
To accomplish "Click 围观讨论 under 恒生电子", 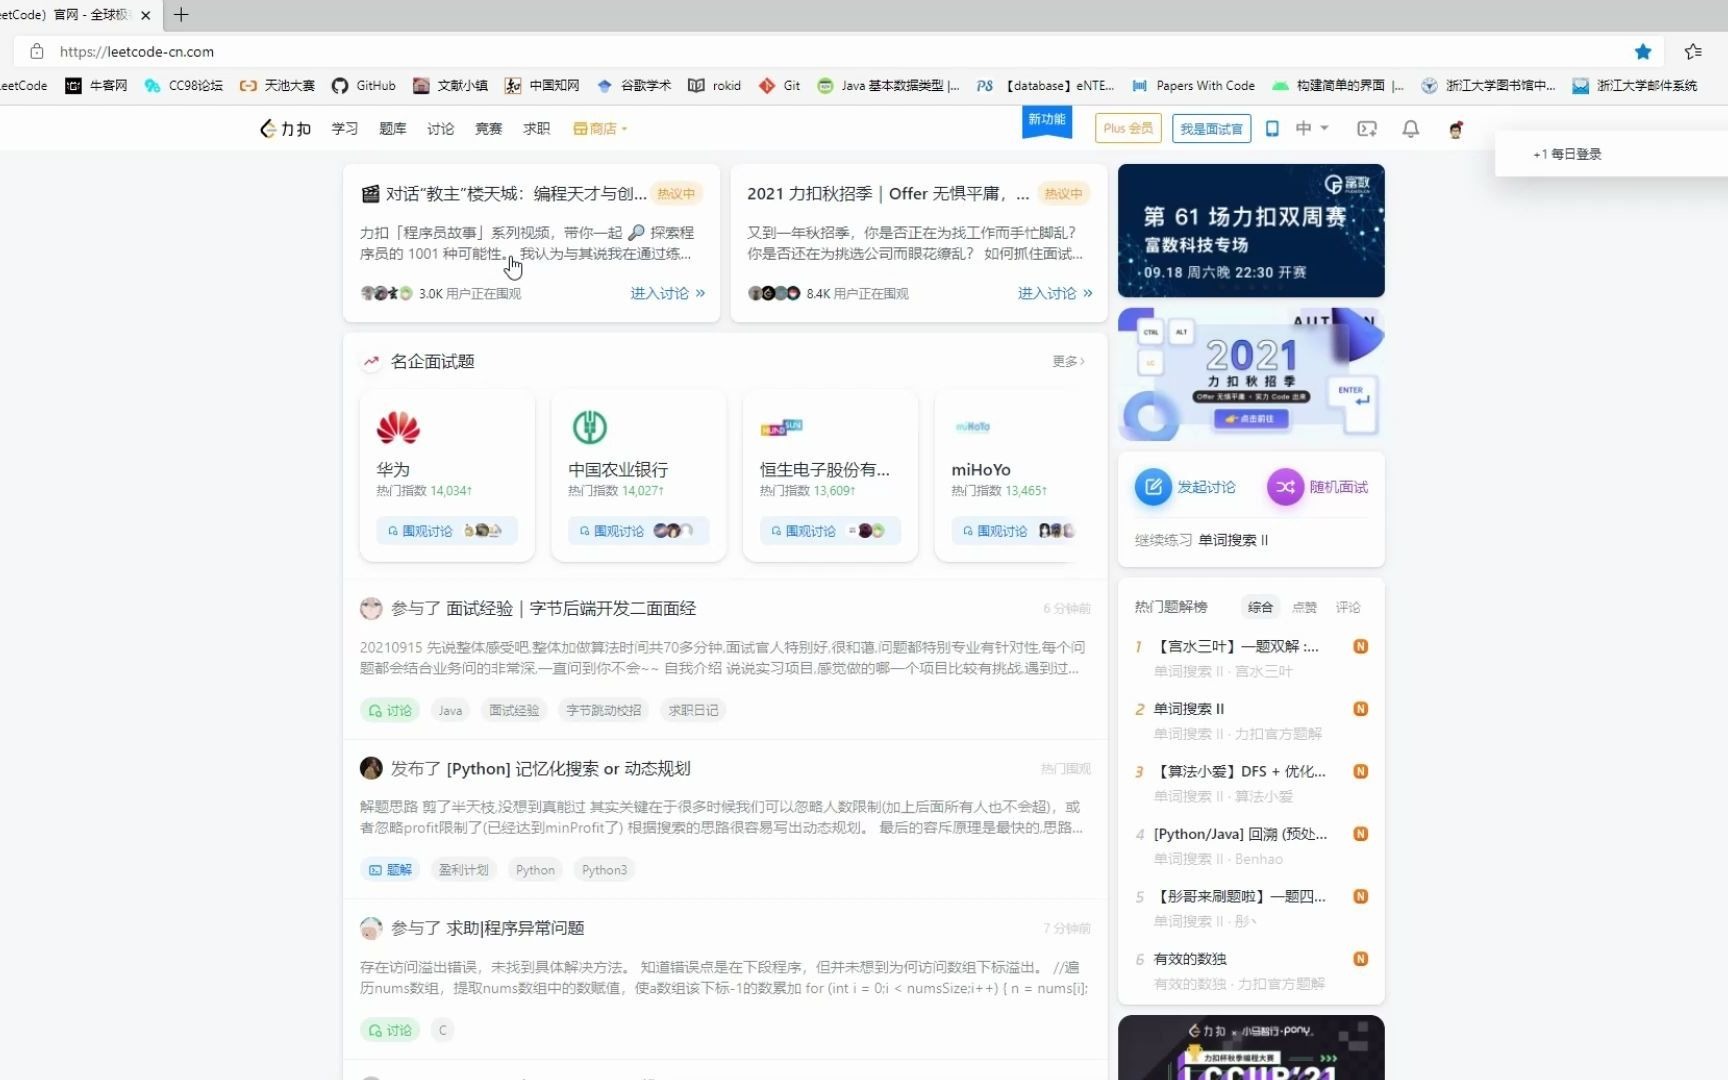I will point(830,531).
